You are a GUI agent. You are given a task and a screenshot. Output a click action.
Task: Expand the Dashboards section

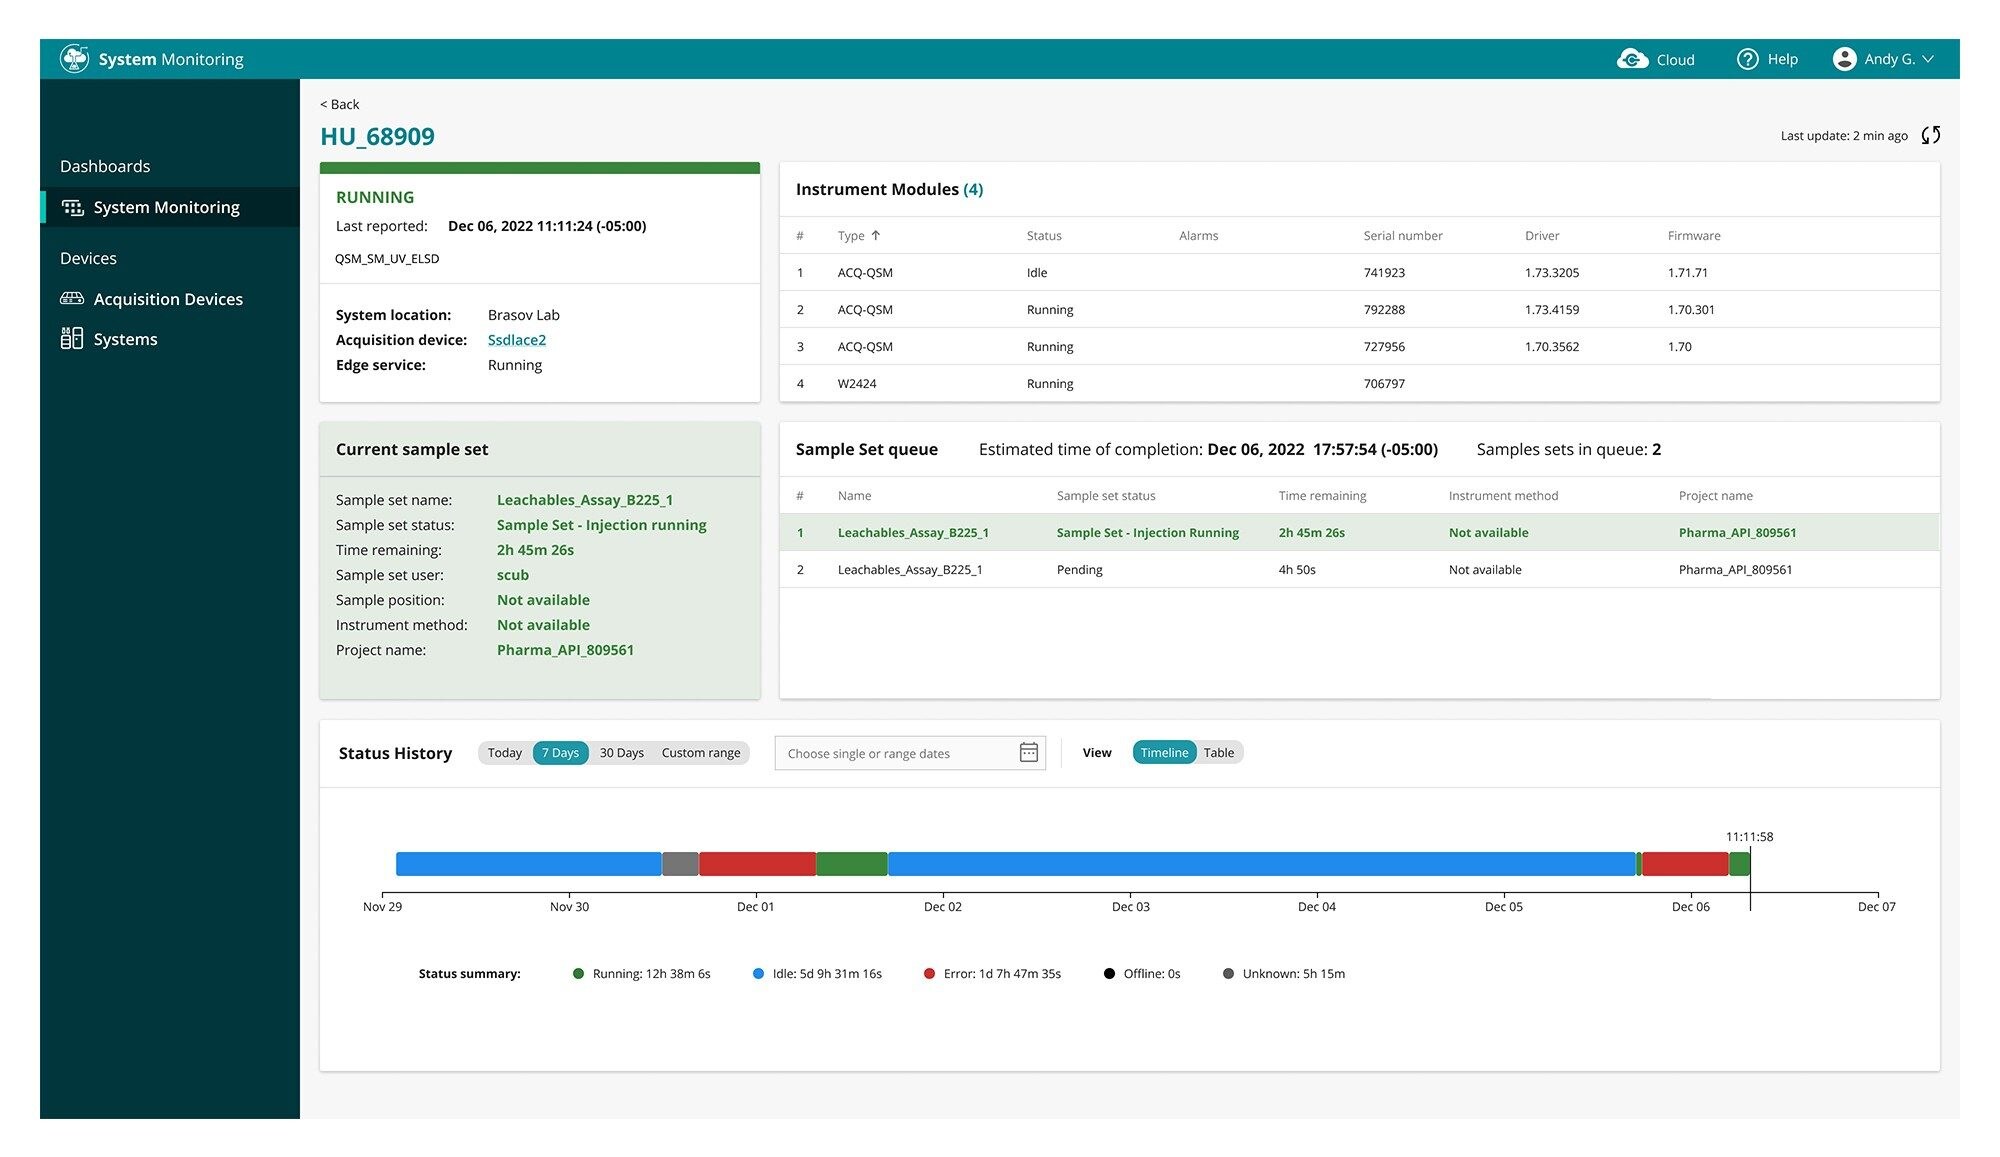click(104, 165)
